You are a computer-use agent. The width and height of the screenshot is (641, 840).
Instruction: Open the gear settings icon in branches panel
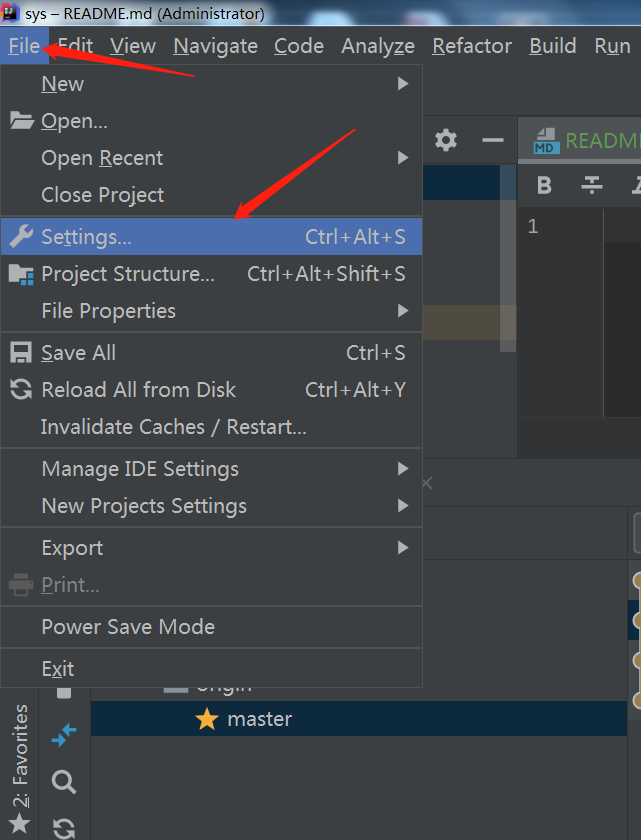pyautogui.click(x=445, y=140)
